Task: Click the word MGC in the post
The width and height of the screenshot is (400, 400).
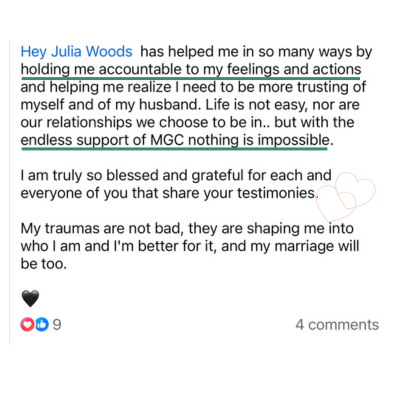Action: pyautogui.click(x=167, y=140)
